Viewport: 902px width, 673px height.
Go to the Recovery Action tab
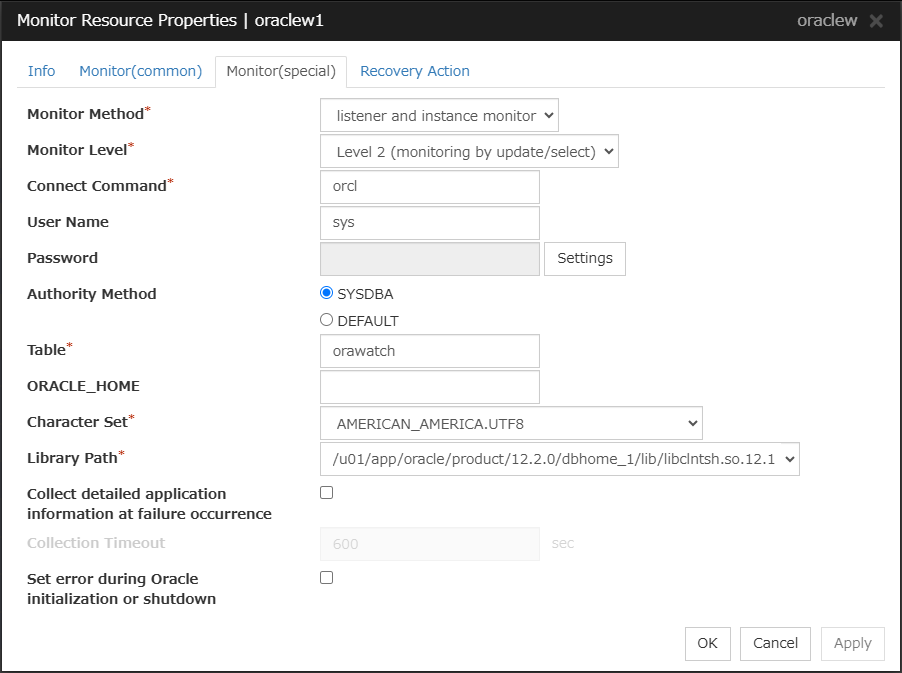(x=414, y=71)
